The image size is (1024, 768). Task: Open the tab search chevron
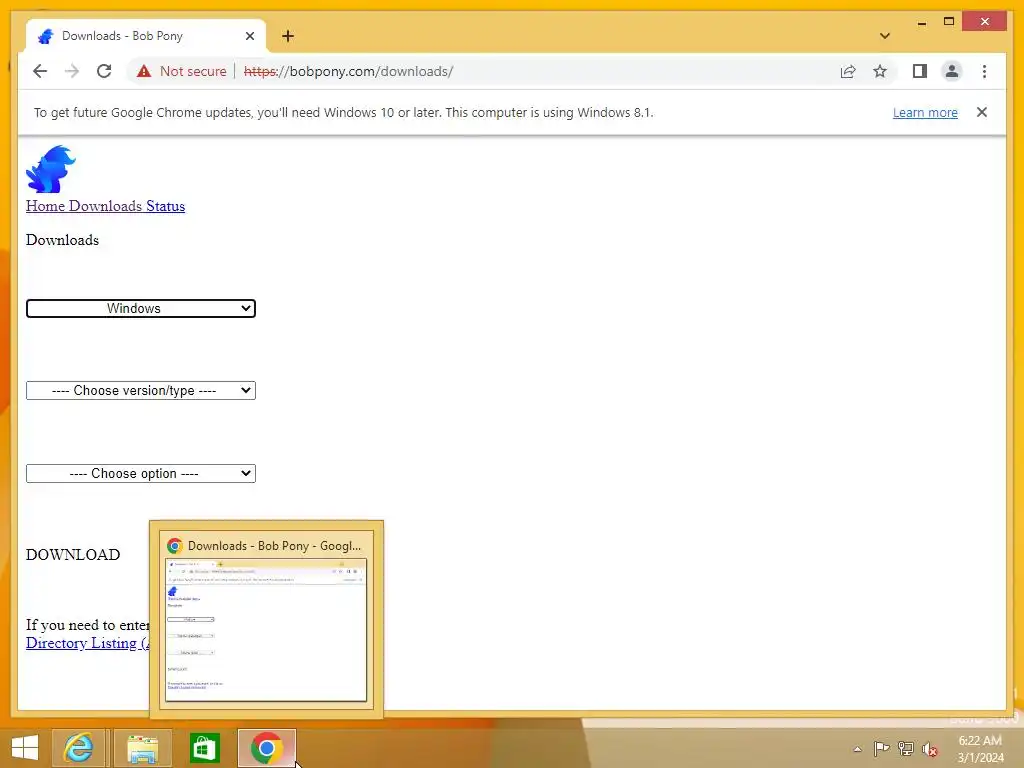point(884,36)
